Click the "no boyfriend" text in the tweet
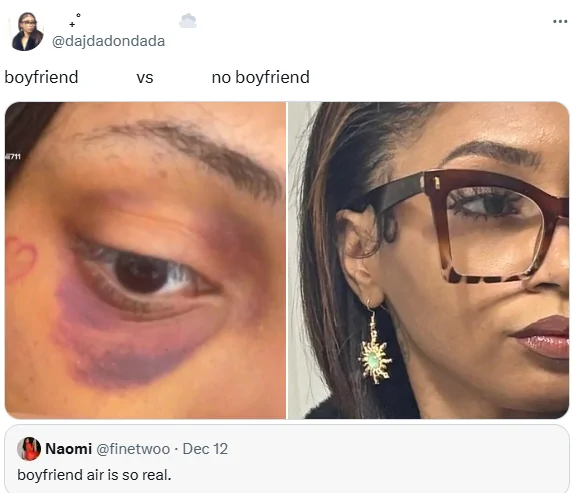 [261, 77]
